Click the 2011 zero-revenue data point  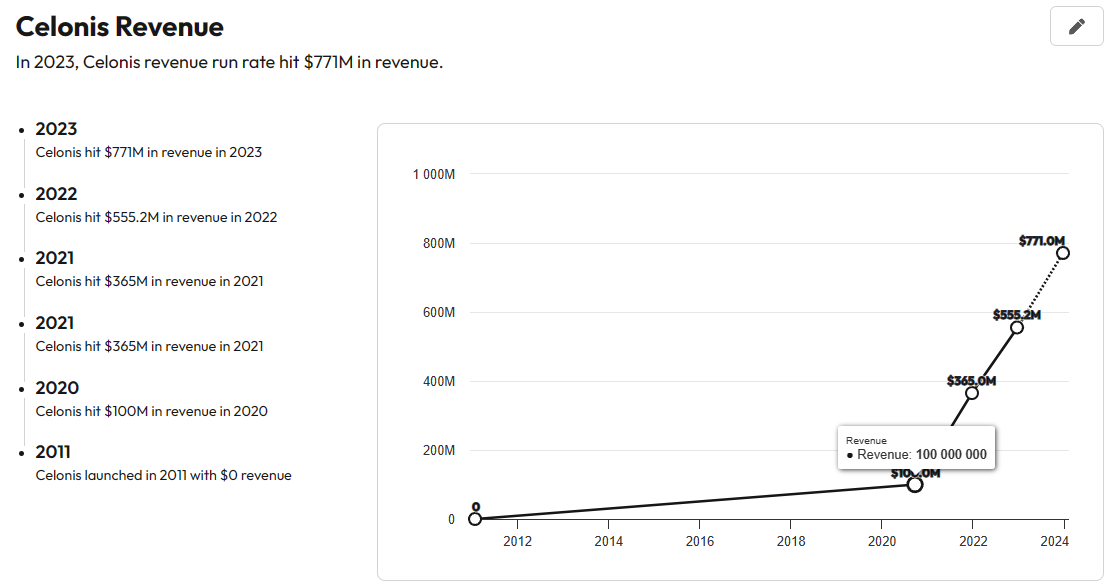(x=475, y=519)
